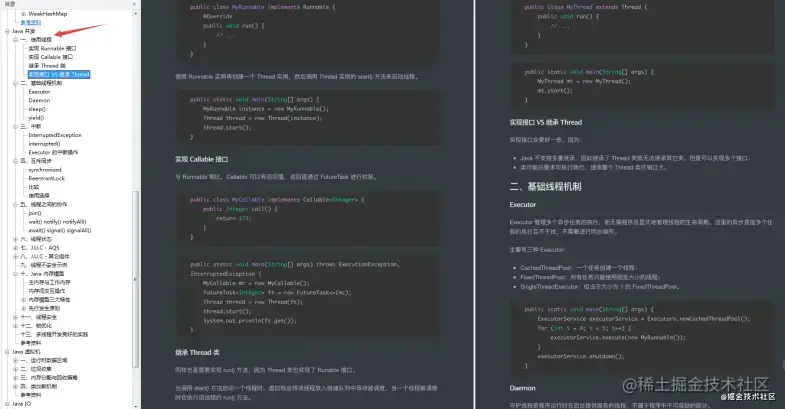Expand the WeakHashMap node
The height and width of the screenshot is (409, 785).
(x=24, y=14)
